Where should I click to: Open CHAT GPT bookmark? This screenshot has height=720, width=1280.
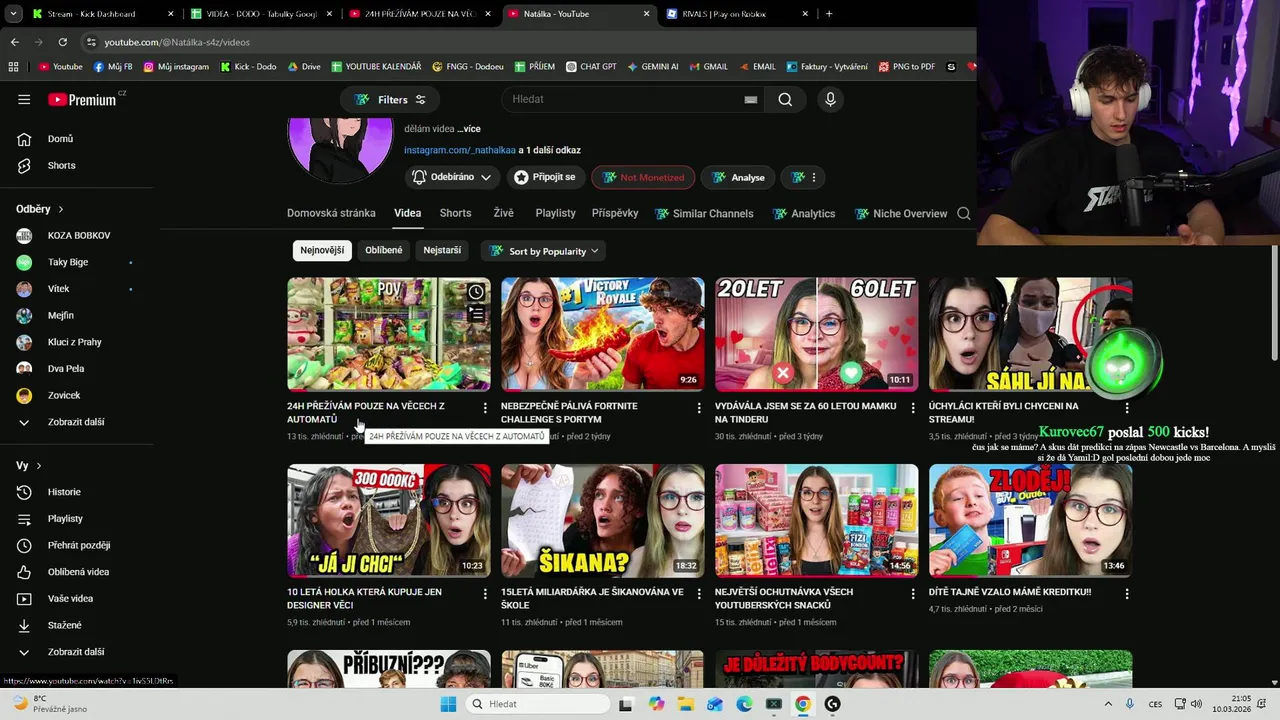coord(591,67)
